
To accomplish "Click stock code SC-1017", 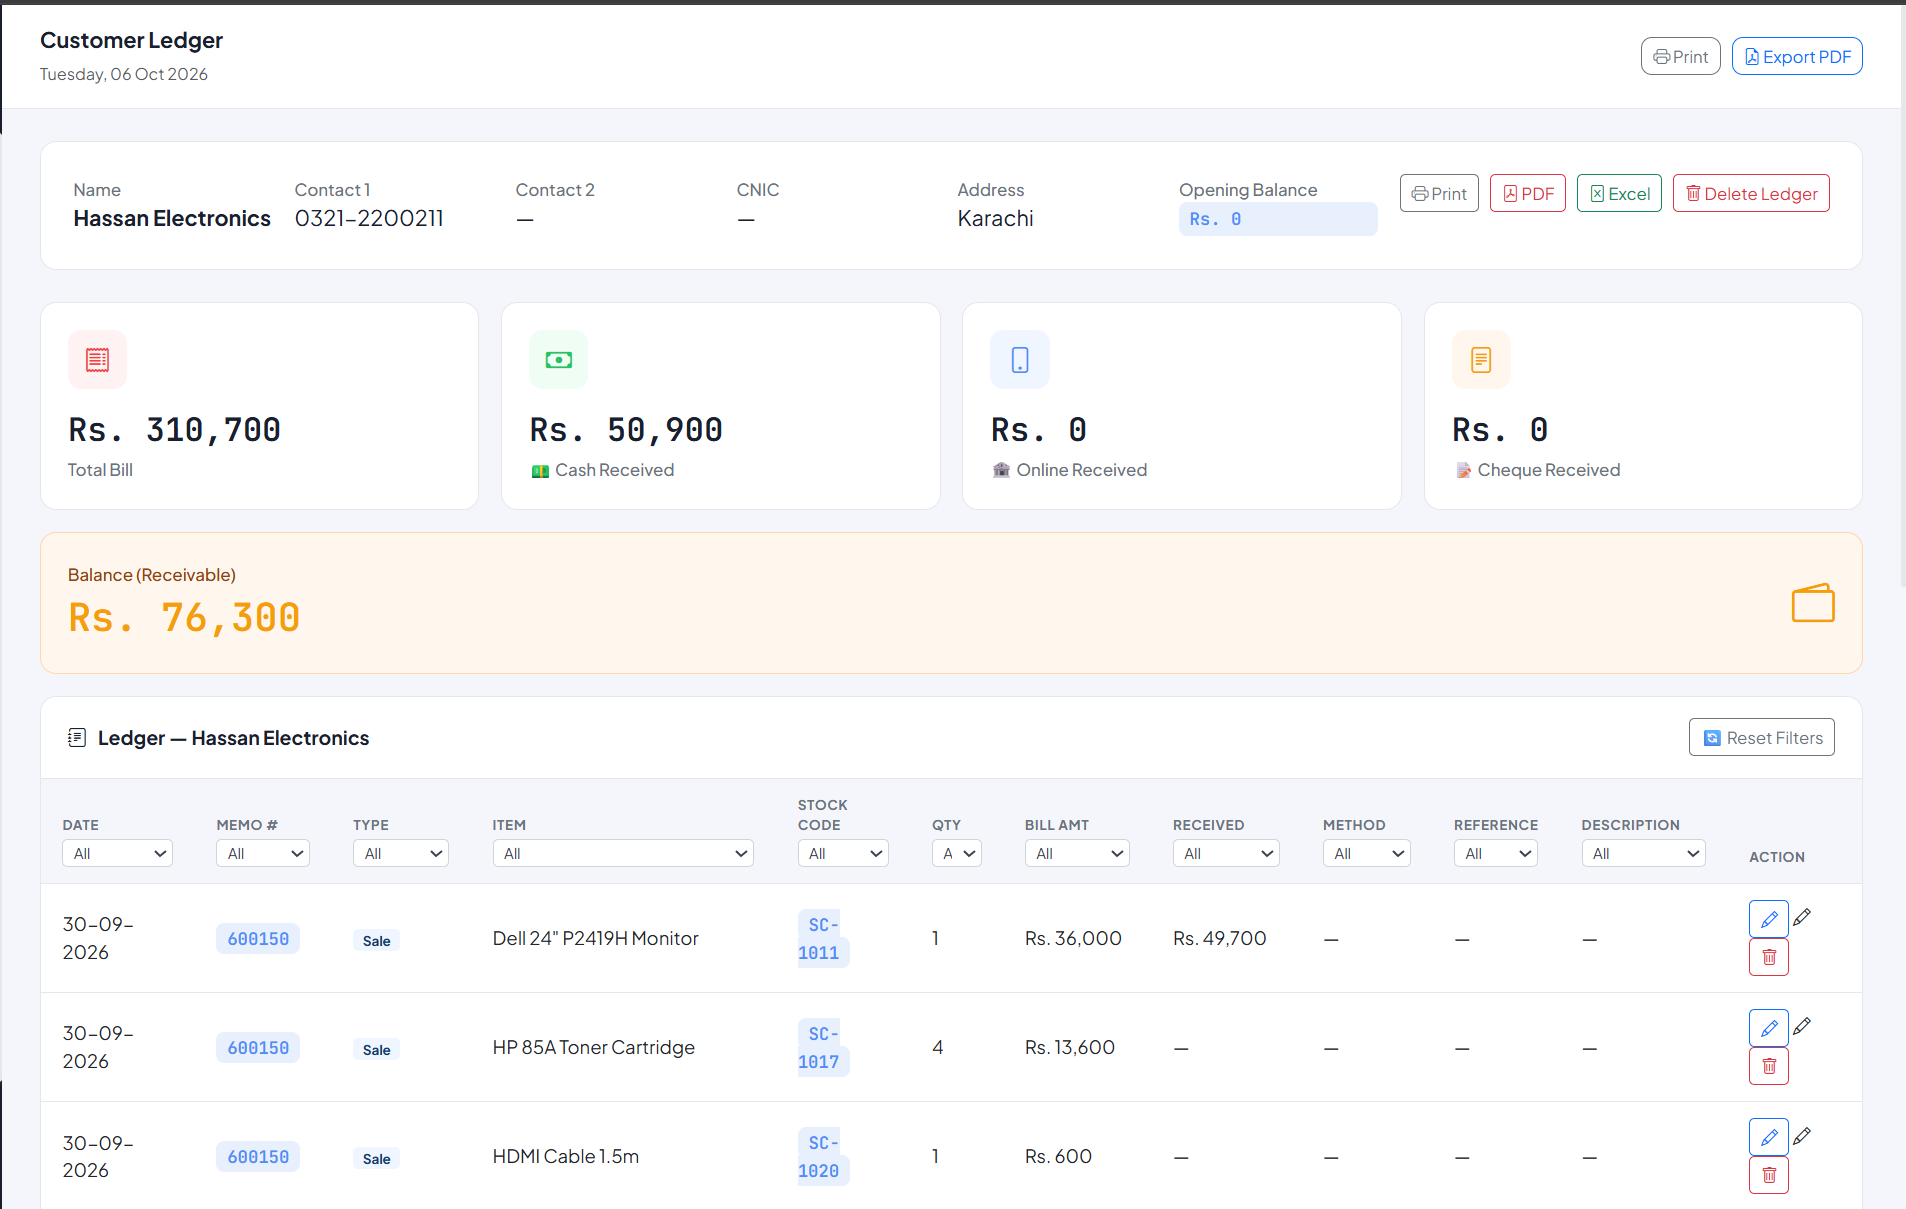I will (x=823, y=1047).
